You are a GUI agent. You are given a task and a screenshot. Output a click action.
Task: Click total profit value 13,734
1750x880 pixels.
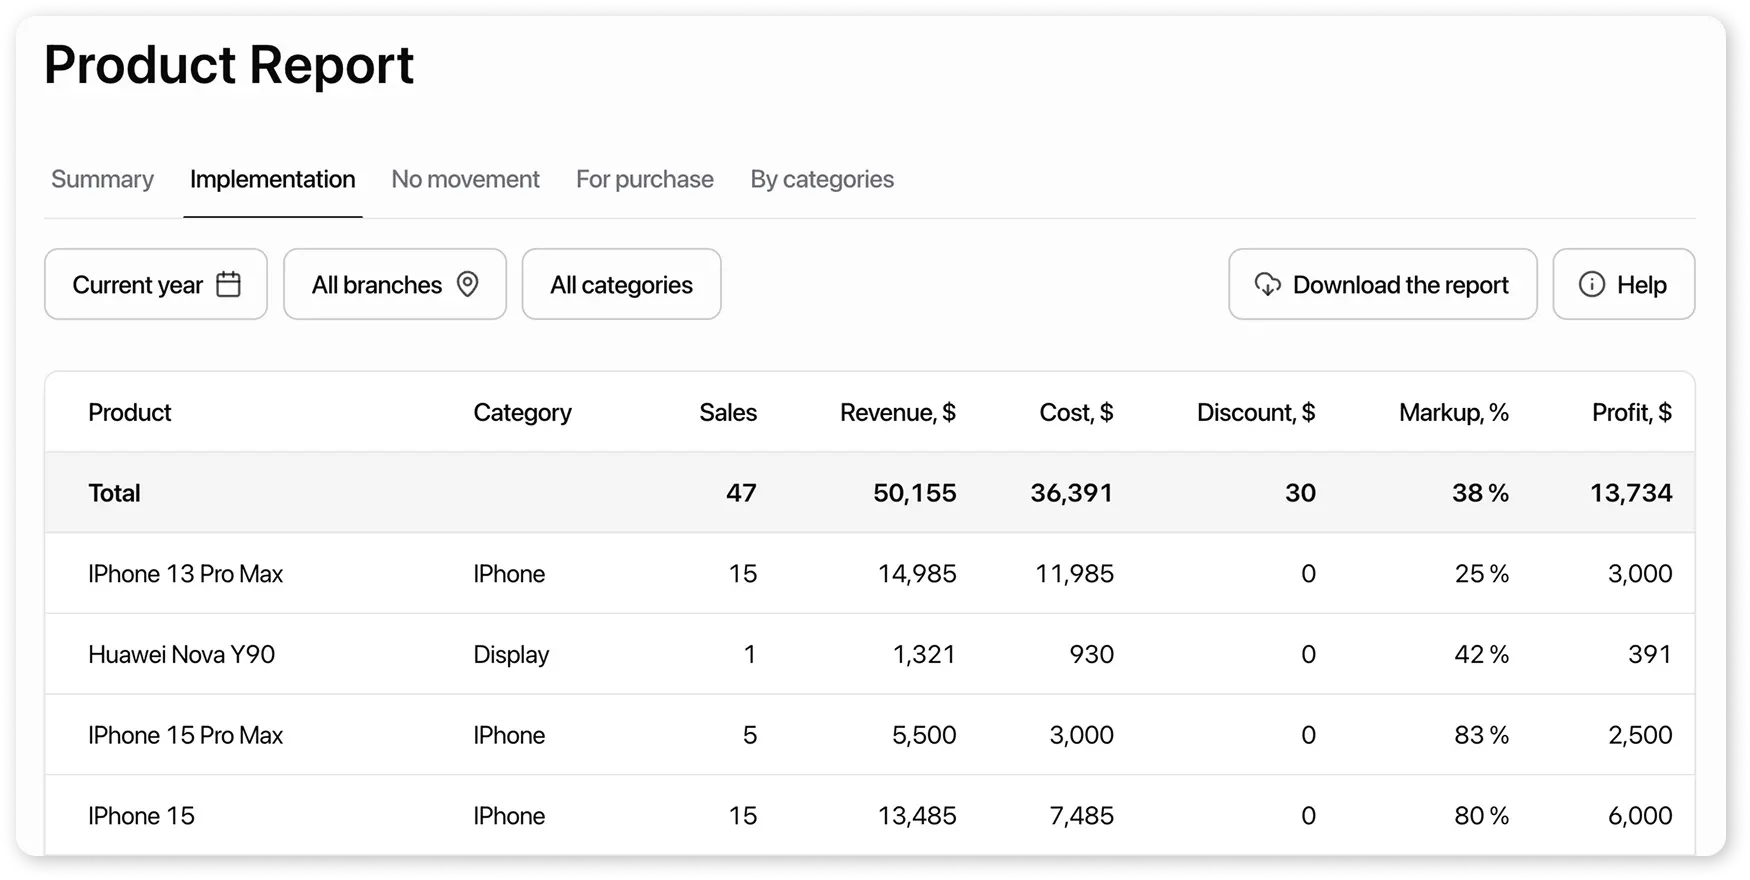pos(1632,493)
